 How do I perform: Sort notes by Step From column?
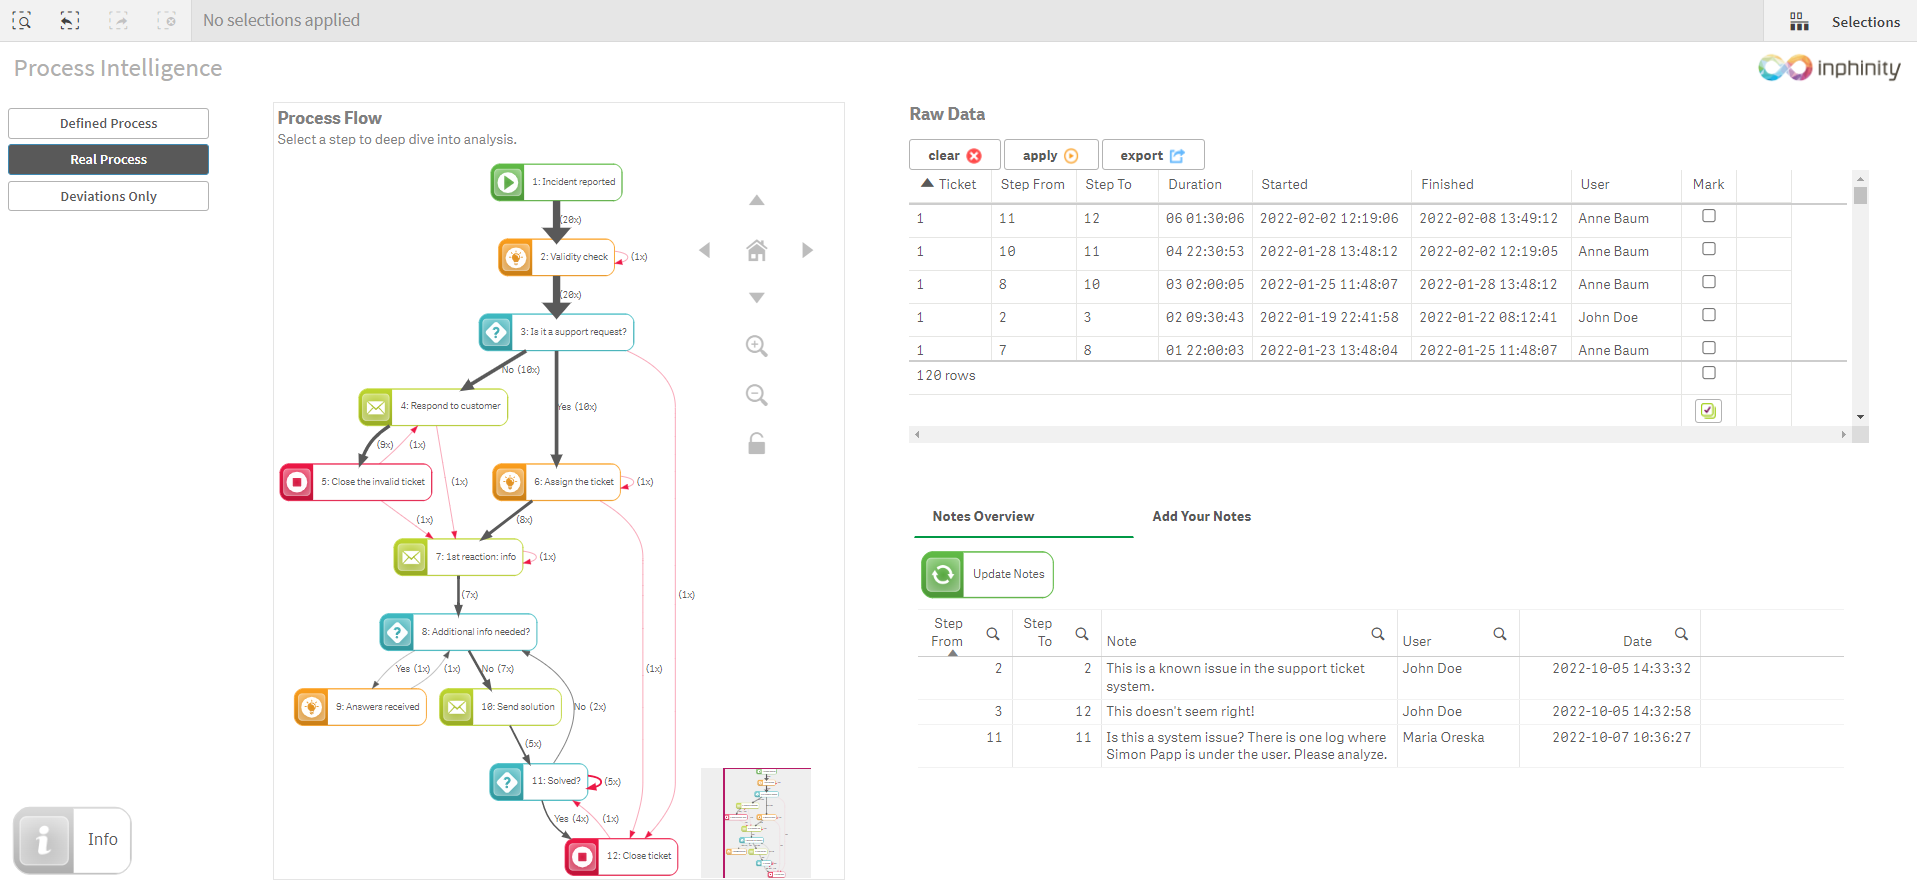pos(948,633)
